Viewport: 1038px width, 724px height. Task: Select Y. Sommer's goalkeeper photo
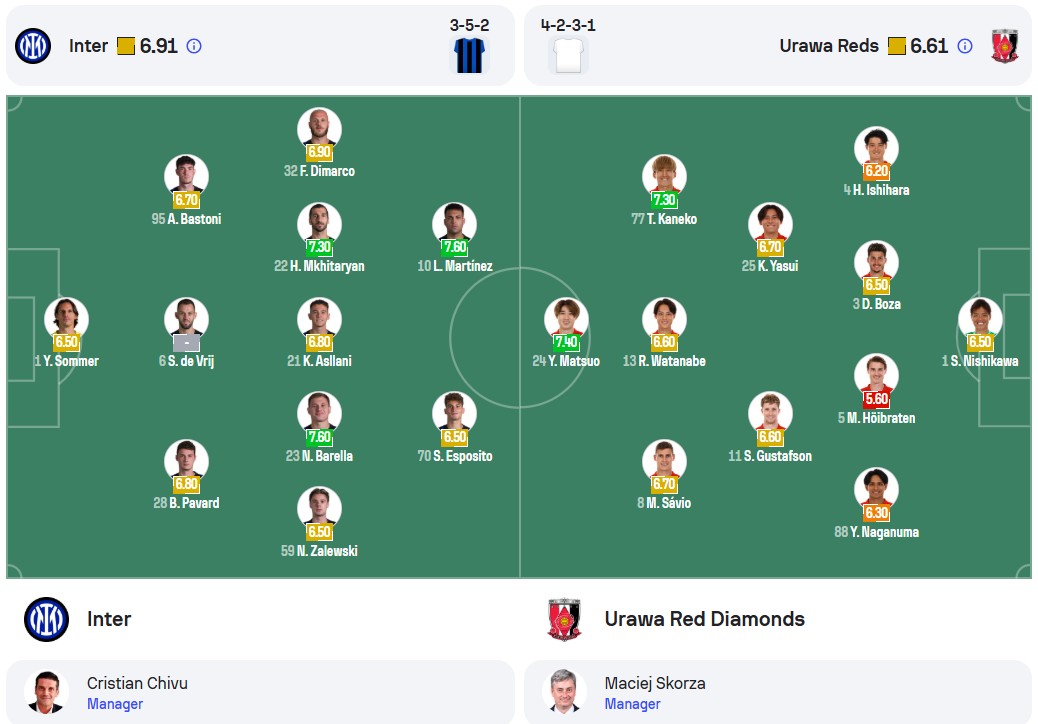pyautogui.click(x=66, y=319)
